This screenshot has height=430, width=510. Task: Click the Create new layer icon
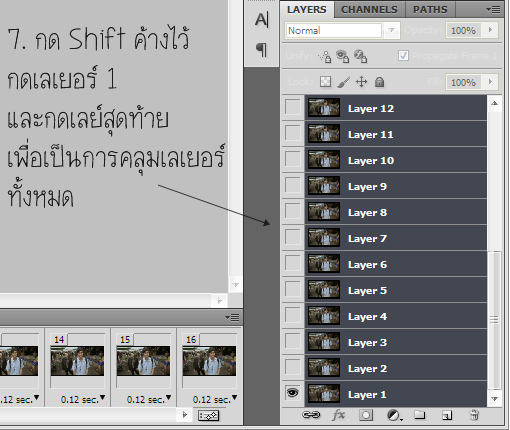click(447, 415)
